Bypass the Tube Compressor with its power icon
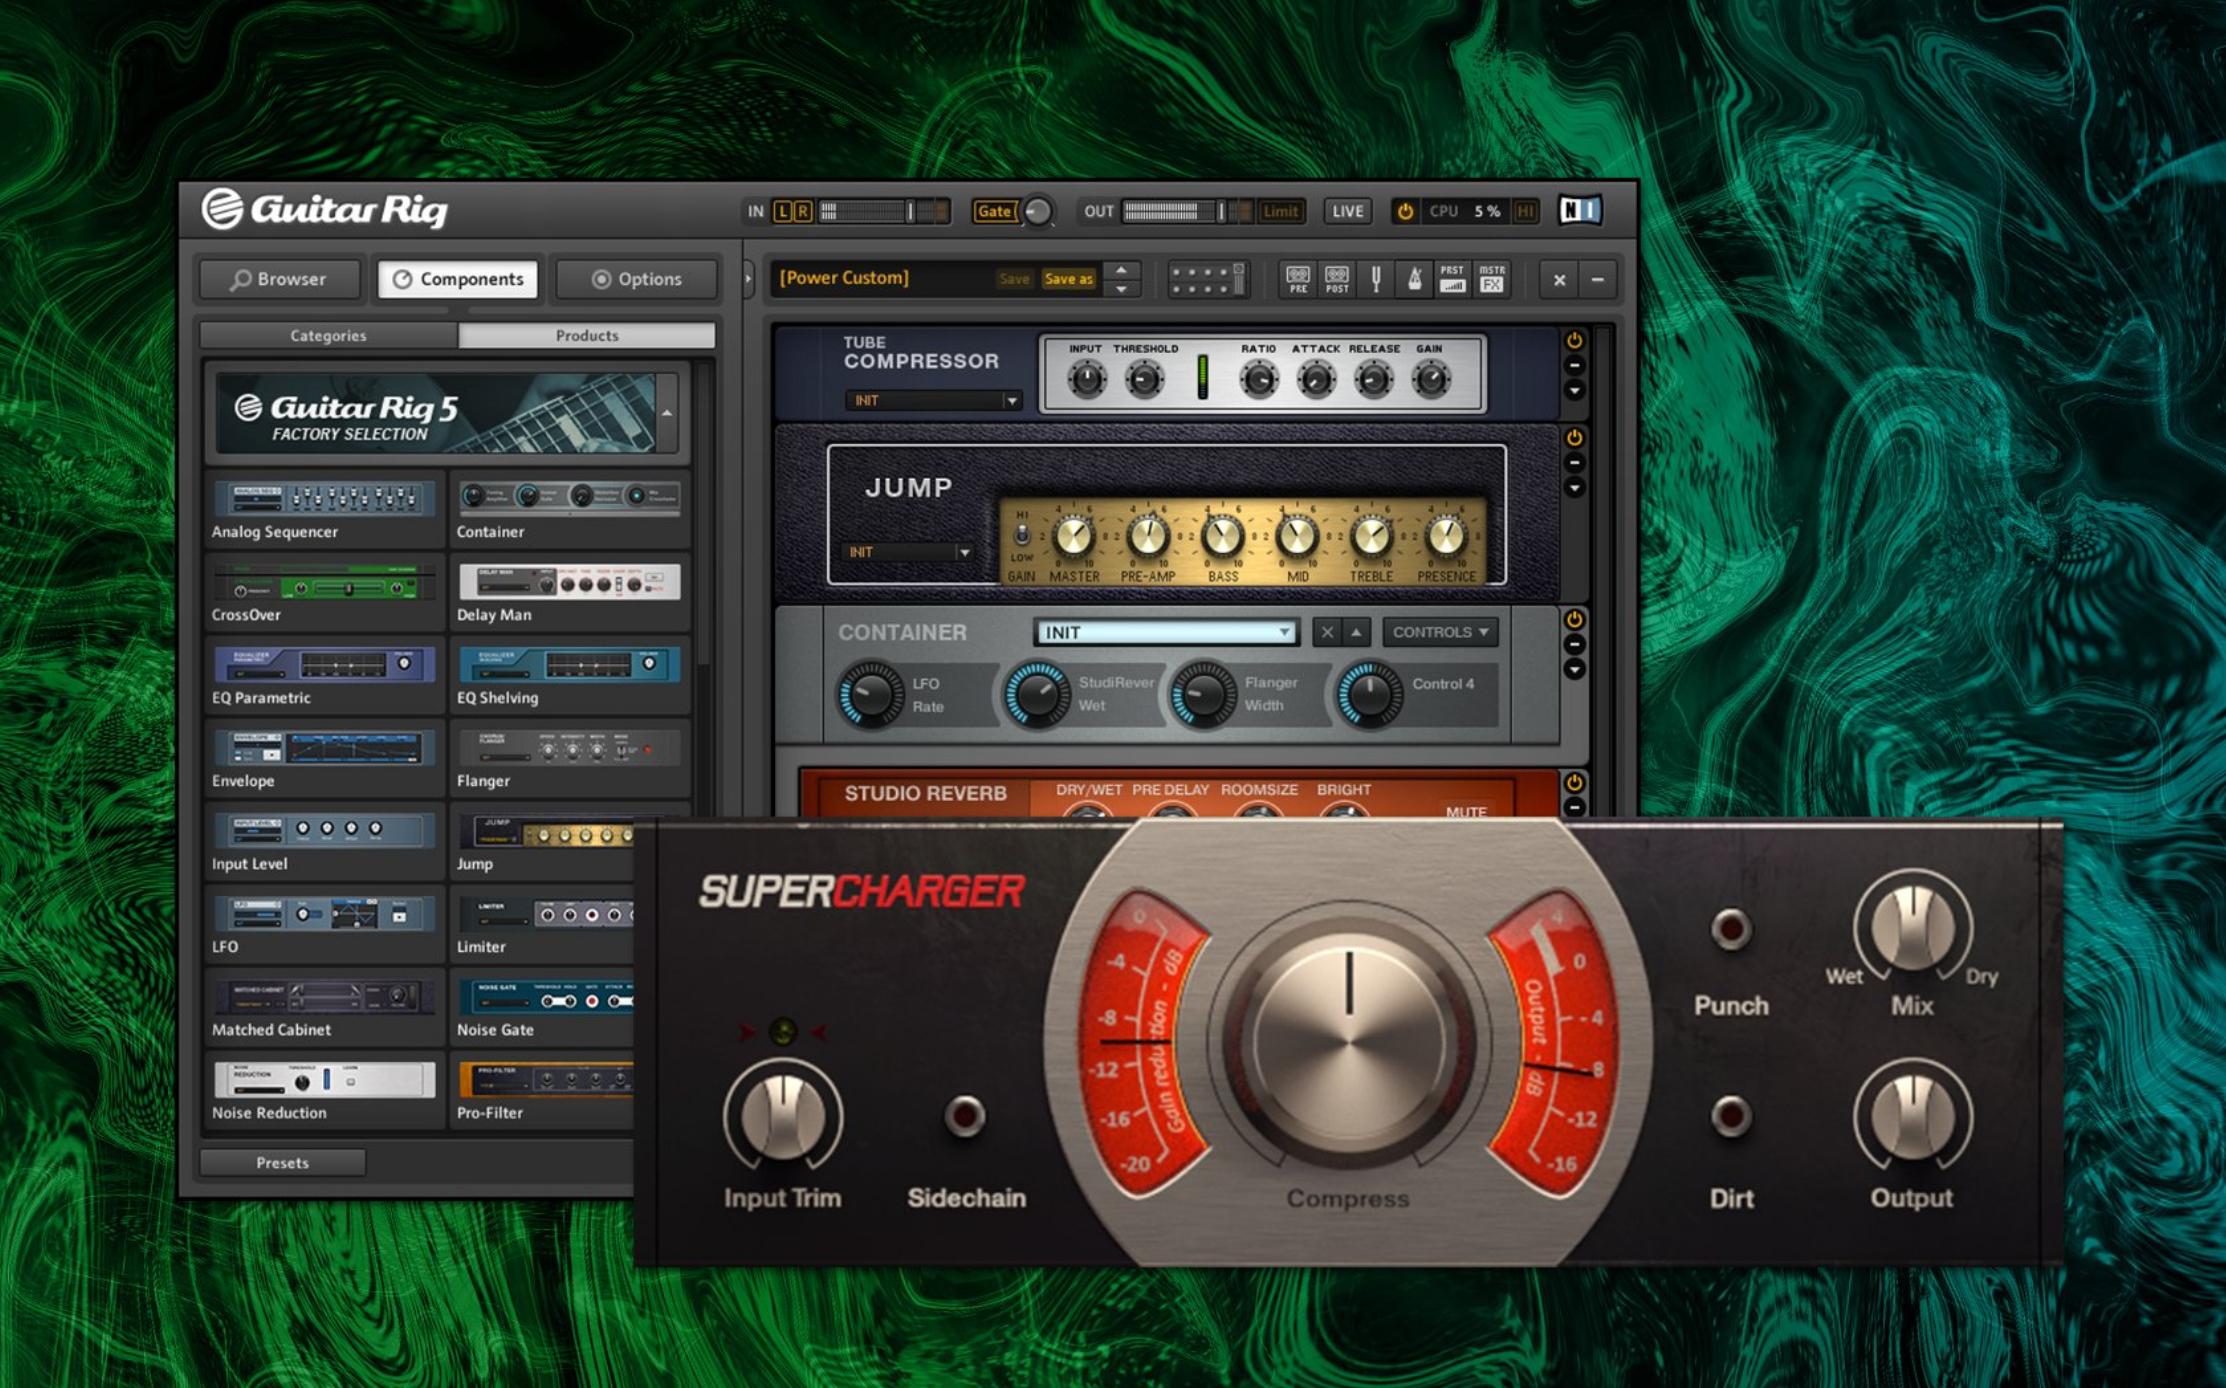 click(1574, 341)
